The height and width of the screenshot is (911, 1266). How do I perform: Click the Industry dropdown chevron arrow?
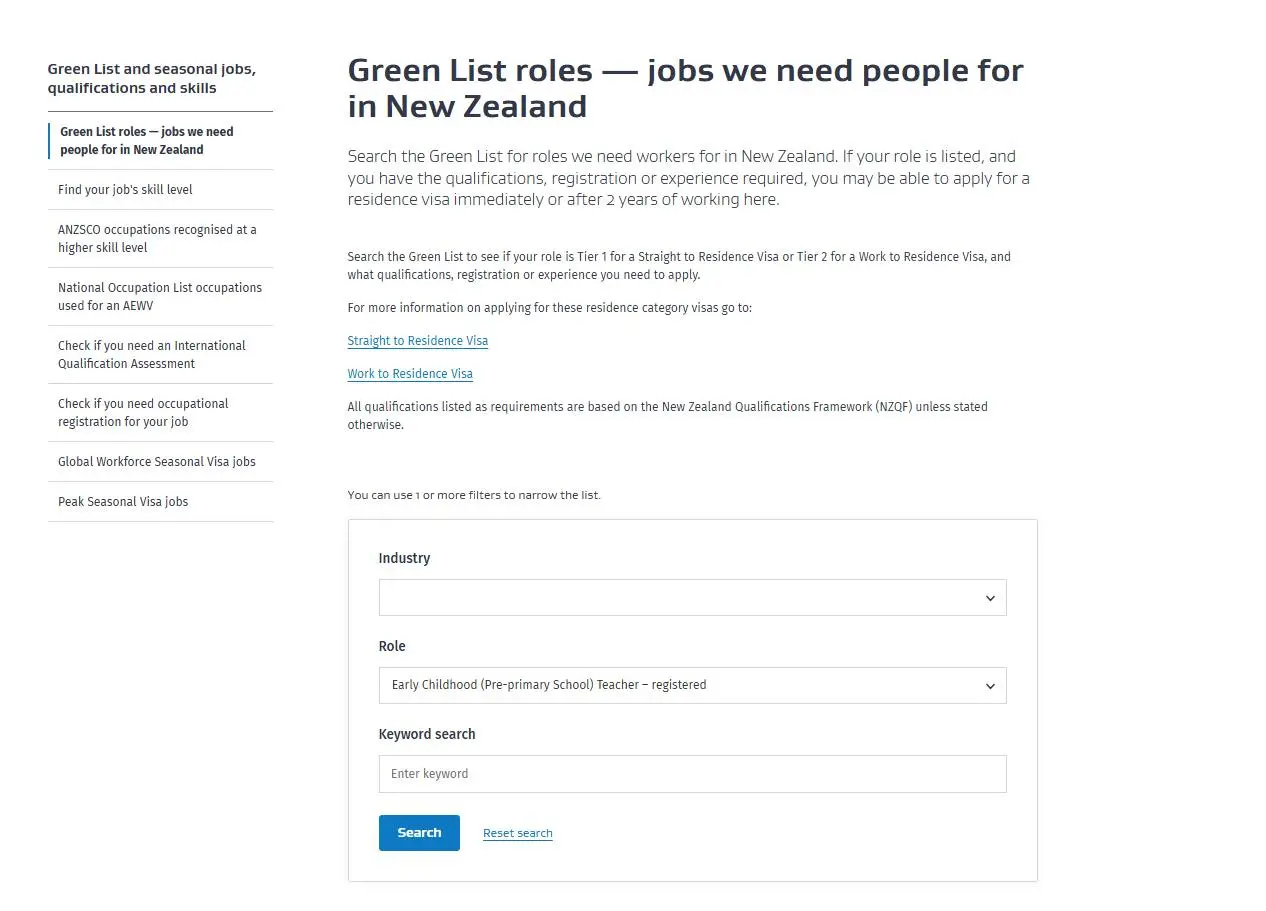coord(990,598)
